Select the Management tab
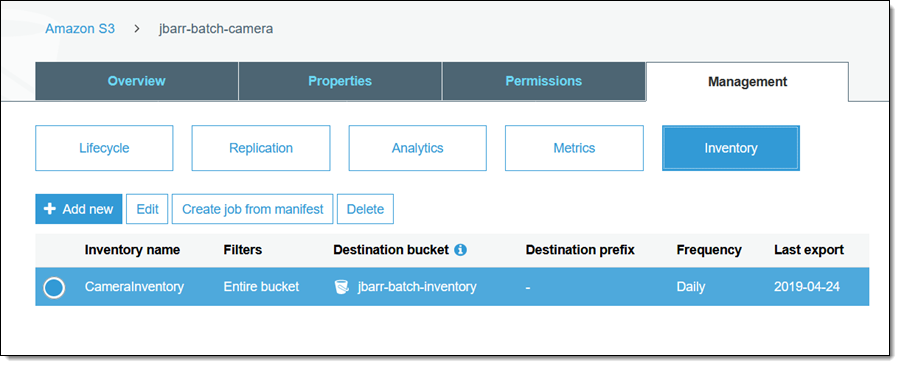900x366 pixels. click(747, 81)
